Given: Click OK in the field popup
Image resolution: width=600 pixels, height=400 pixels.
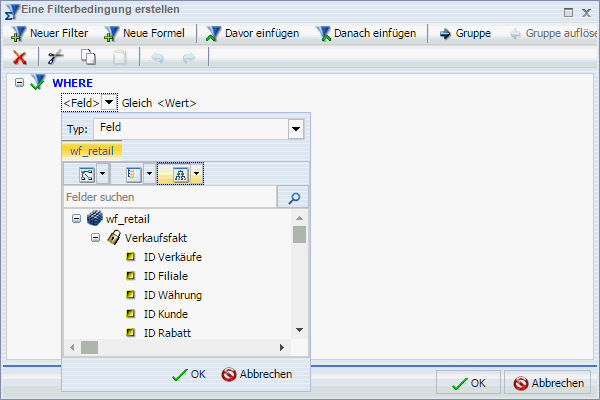Looking at the screenshot, I should (x=189, y=374).
